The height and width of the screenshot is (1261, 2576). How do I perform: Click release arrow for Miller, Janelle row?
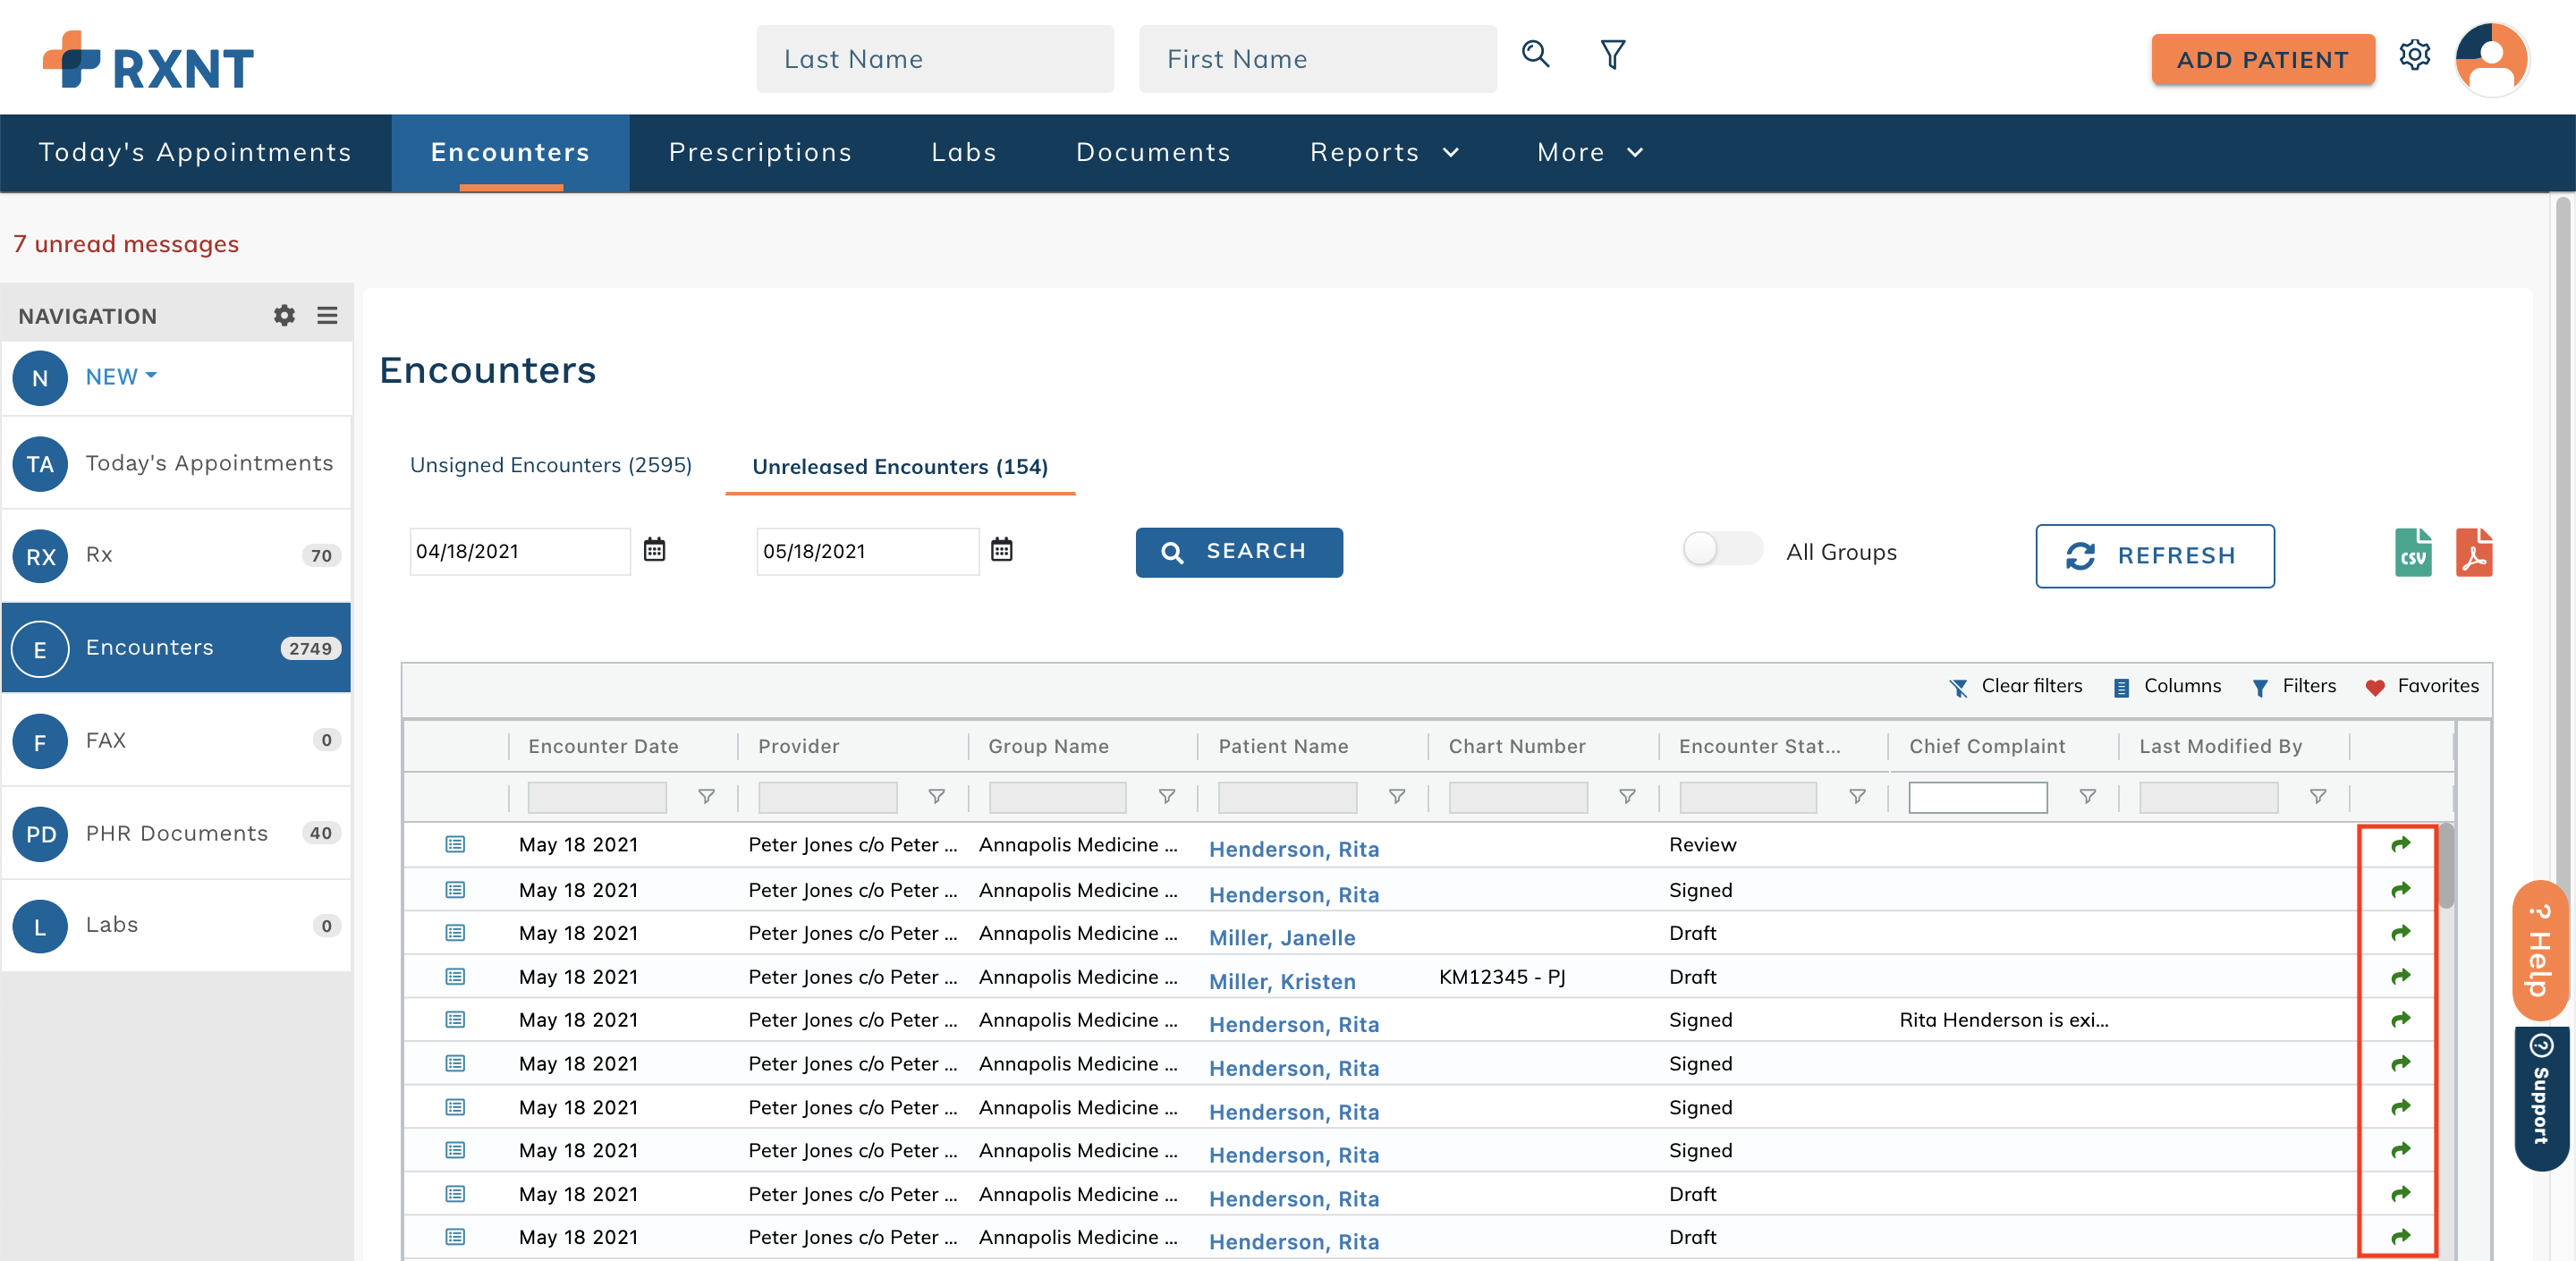pos(2400,933)
